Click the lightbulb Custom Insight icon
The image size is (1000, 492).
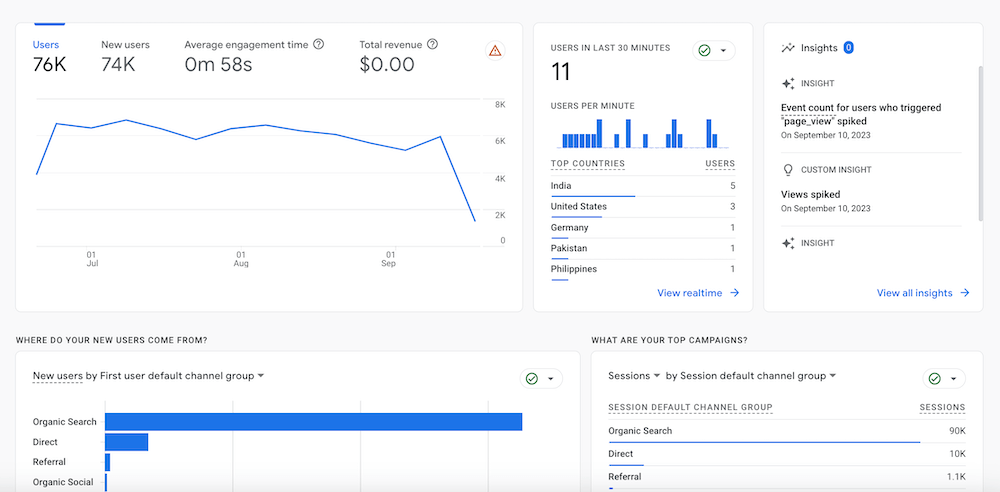point(788,170)
